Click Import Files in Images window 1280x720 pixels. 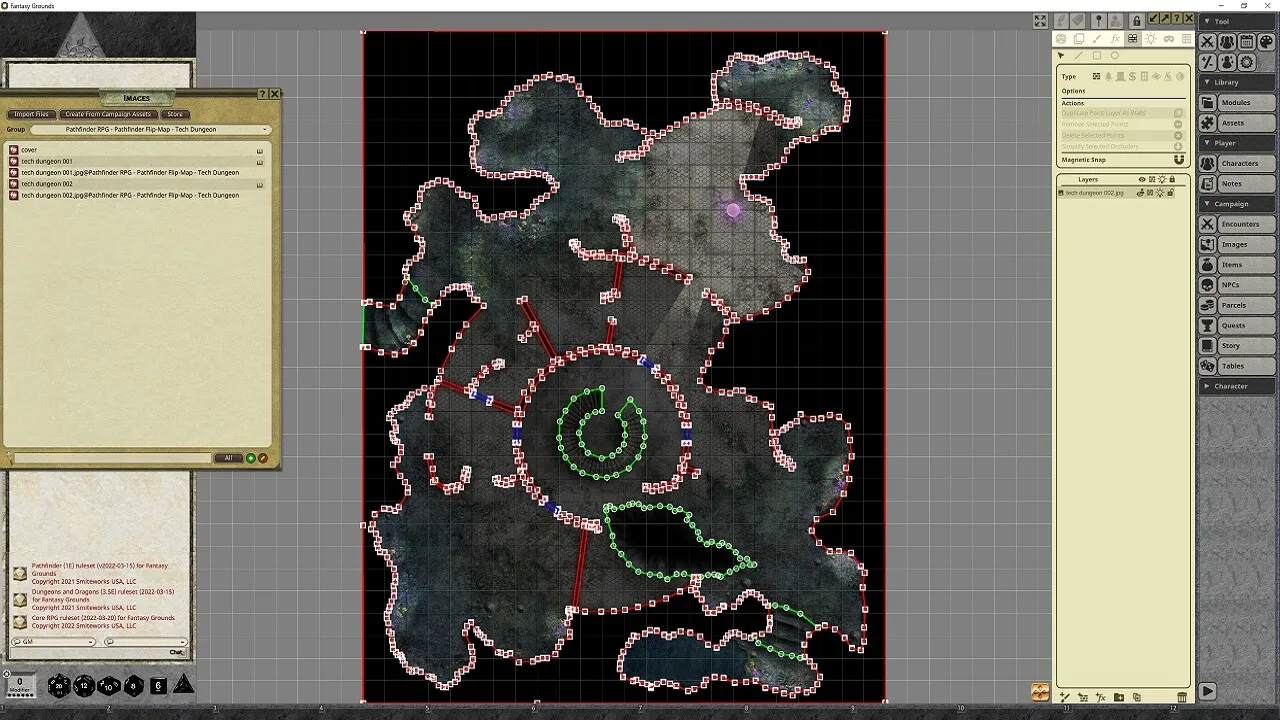31,114
